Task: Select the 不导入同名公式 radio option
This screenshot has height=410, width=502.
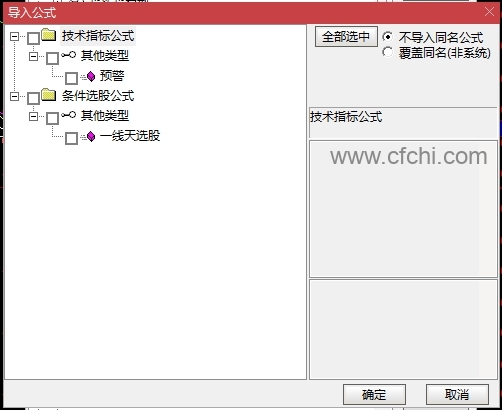Action: pos(387,36)
